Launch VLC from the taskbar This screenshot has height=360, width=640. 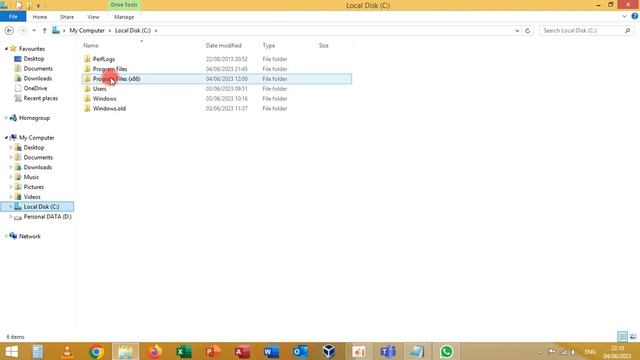pyautogui.click(x=67, y=351)
